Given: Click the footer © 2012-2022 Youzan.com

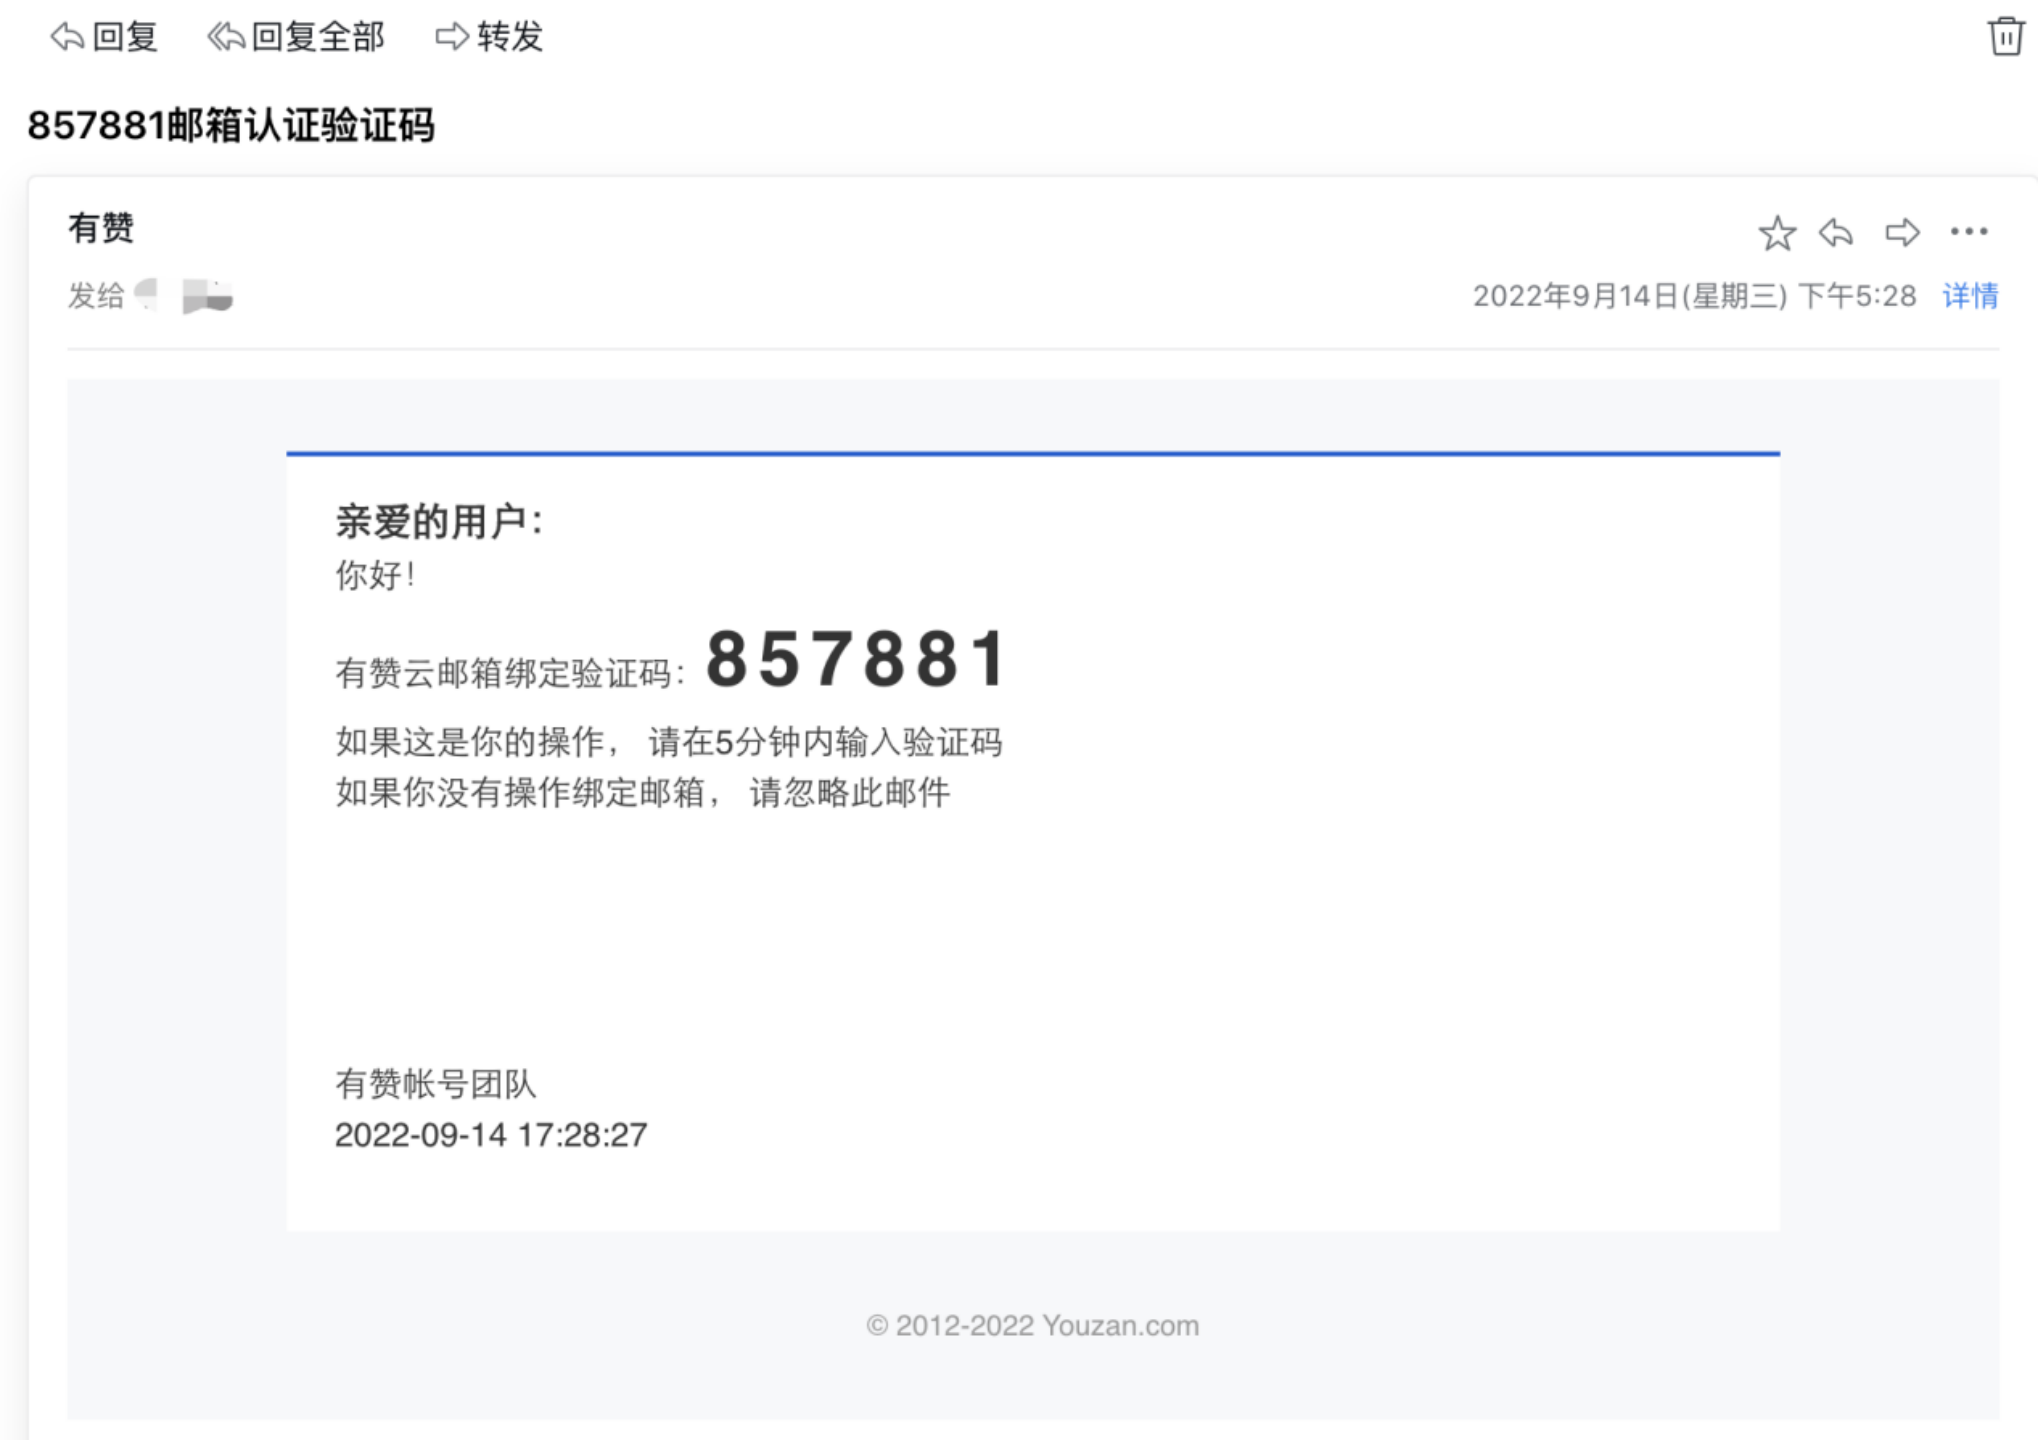Looking at the screenshot, I should click(x=1032, y=1325).
